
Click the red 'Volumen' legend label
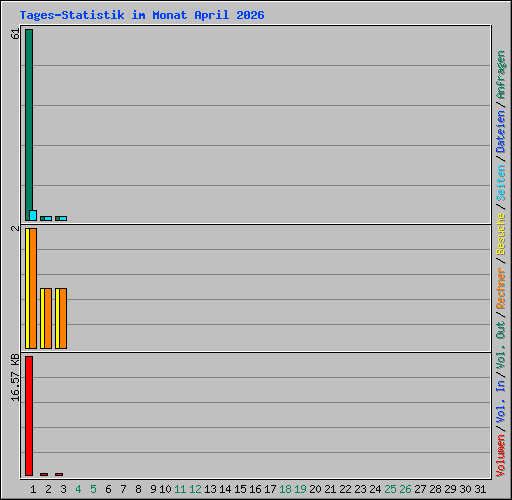click(x=501, y=456)
